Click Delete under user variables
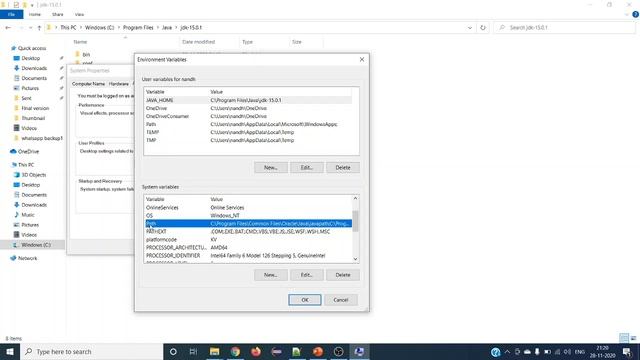 tap(343, 167)
